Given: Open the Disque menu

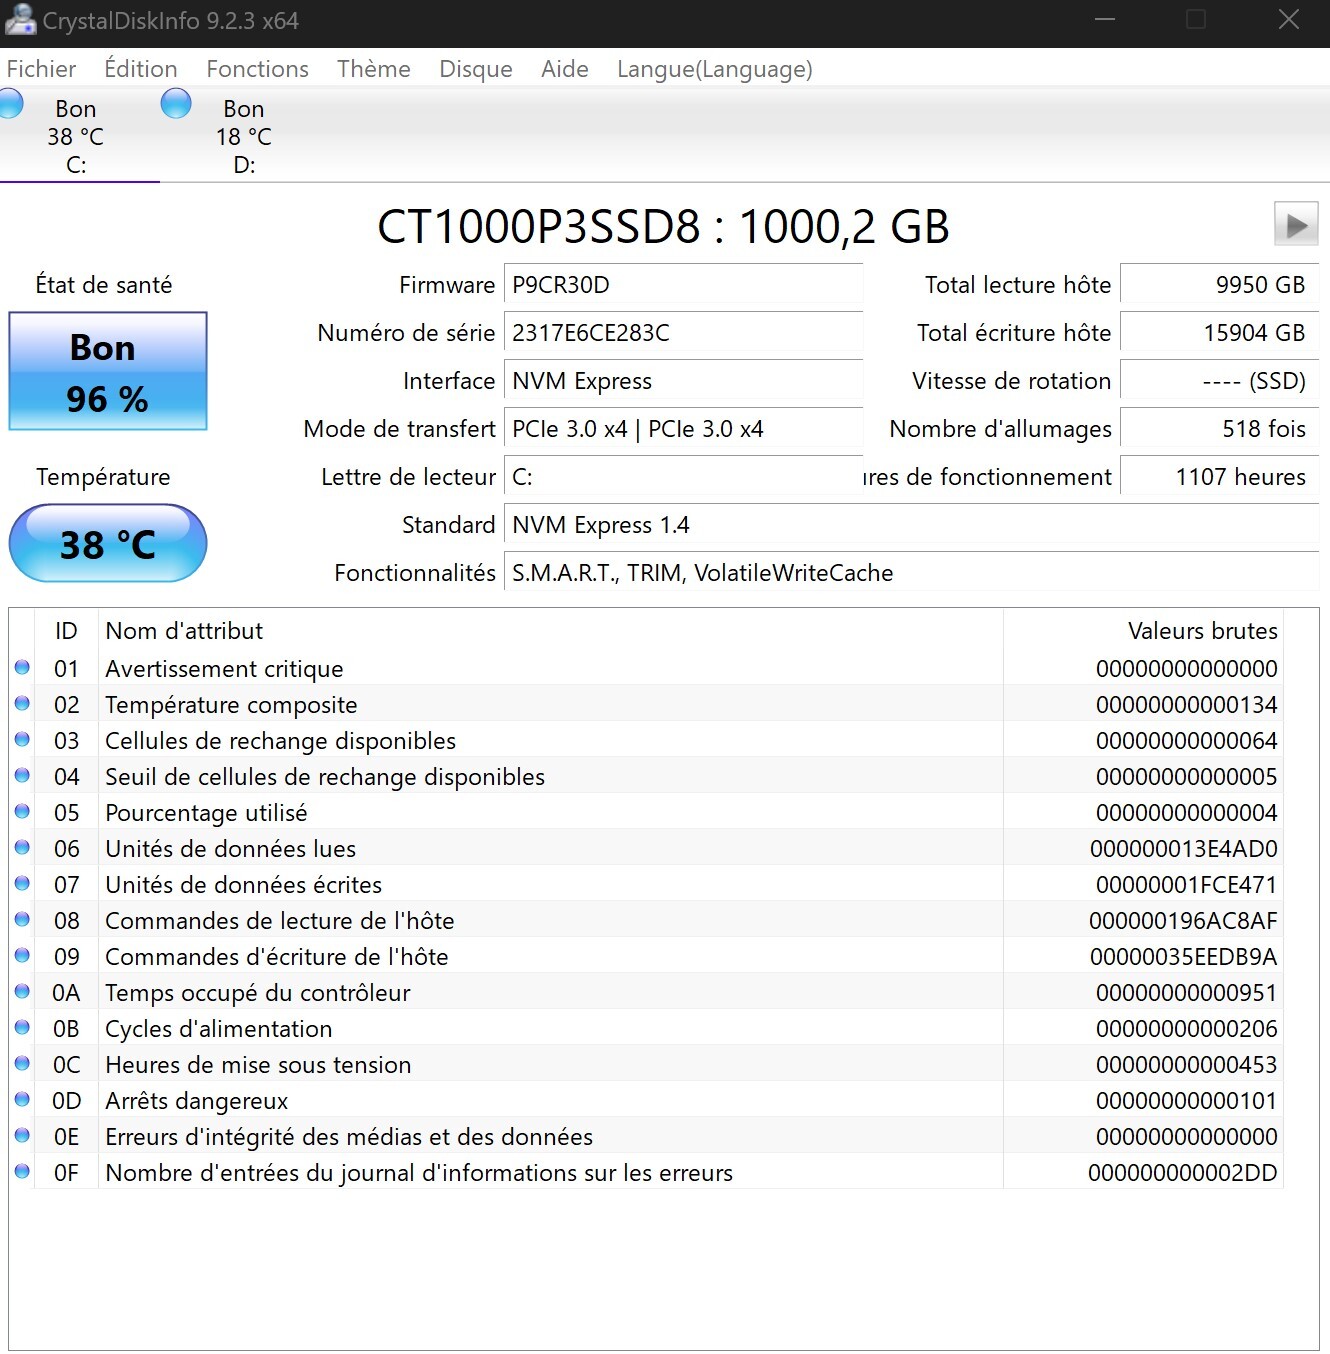Looking at the screenshot, I should click(476, 69).
